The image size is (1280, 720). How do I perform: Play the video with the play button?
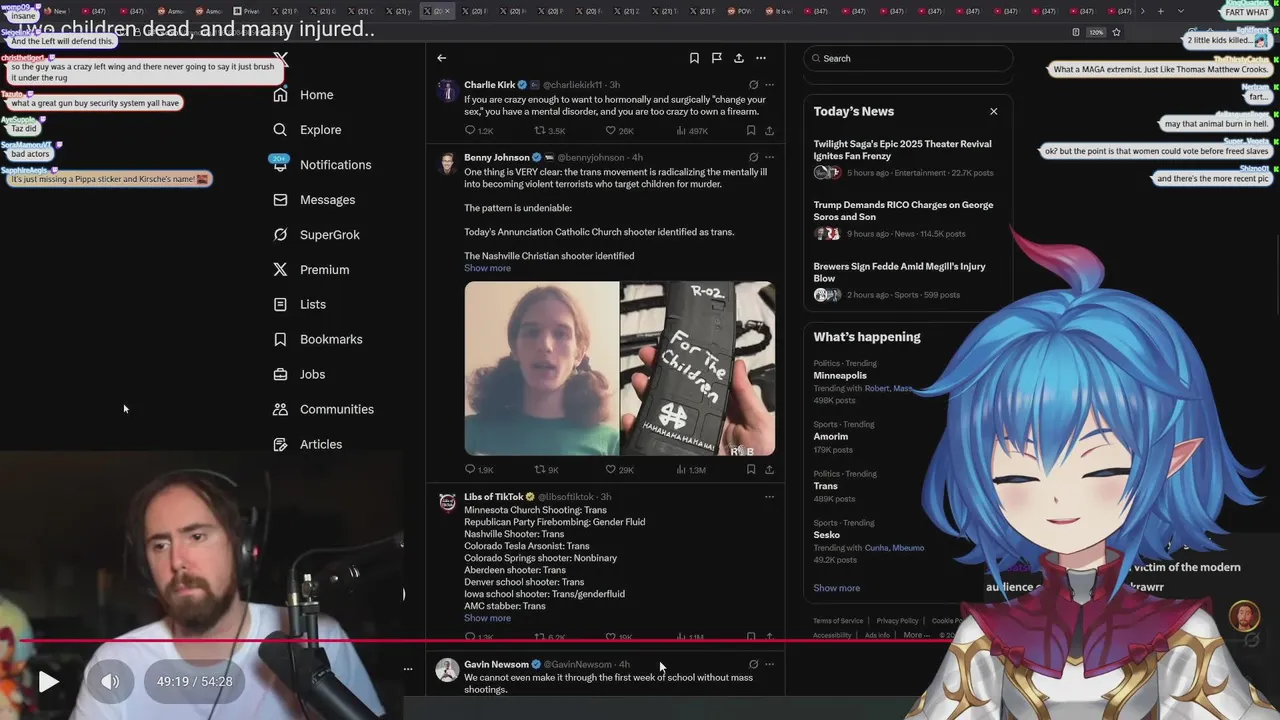(x=48, y=682)
